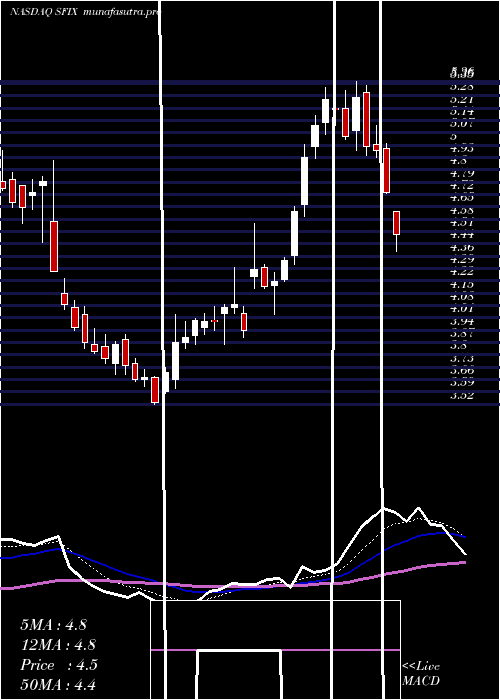
Task: Click the 4.15 price axis label
Action: click(x=462, y=284)
